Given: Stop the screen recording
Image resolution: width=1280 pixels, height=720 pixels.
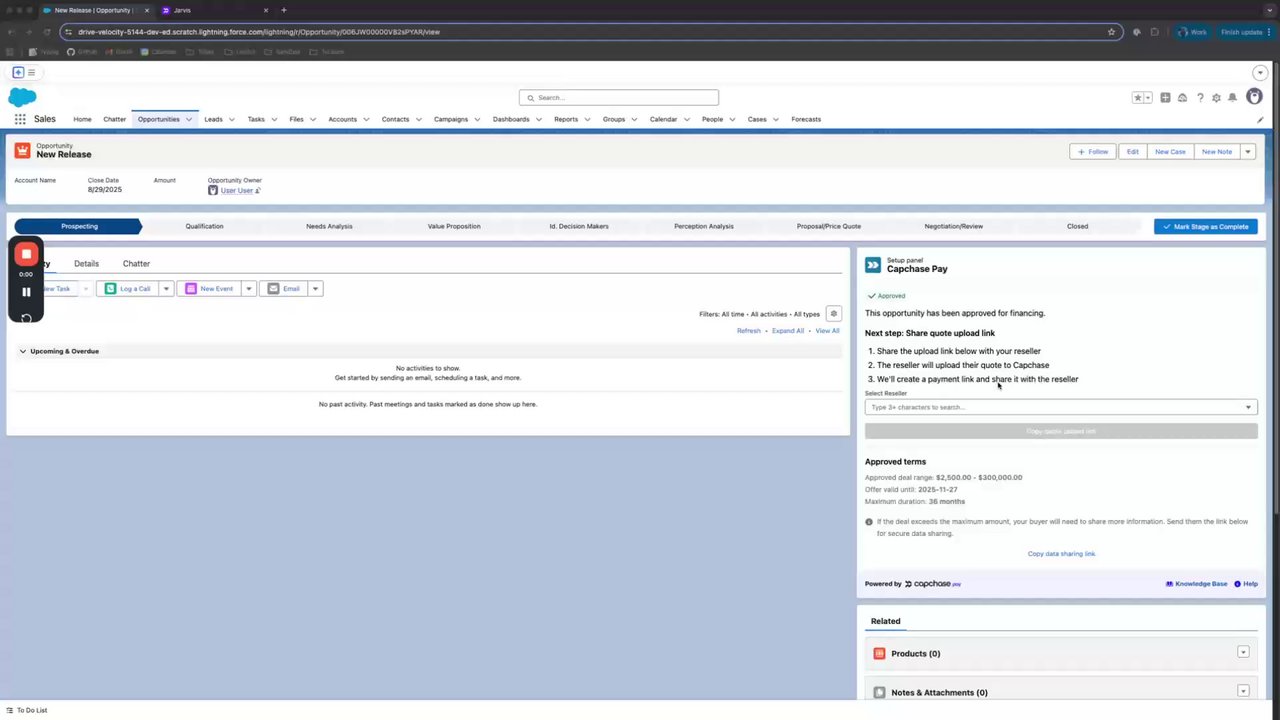Looking at the screenshot, I should point(26,254).
